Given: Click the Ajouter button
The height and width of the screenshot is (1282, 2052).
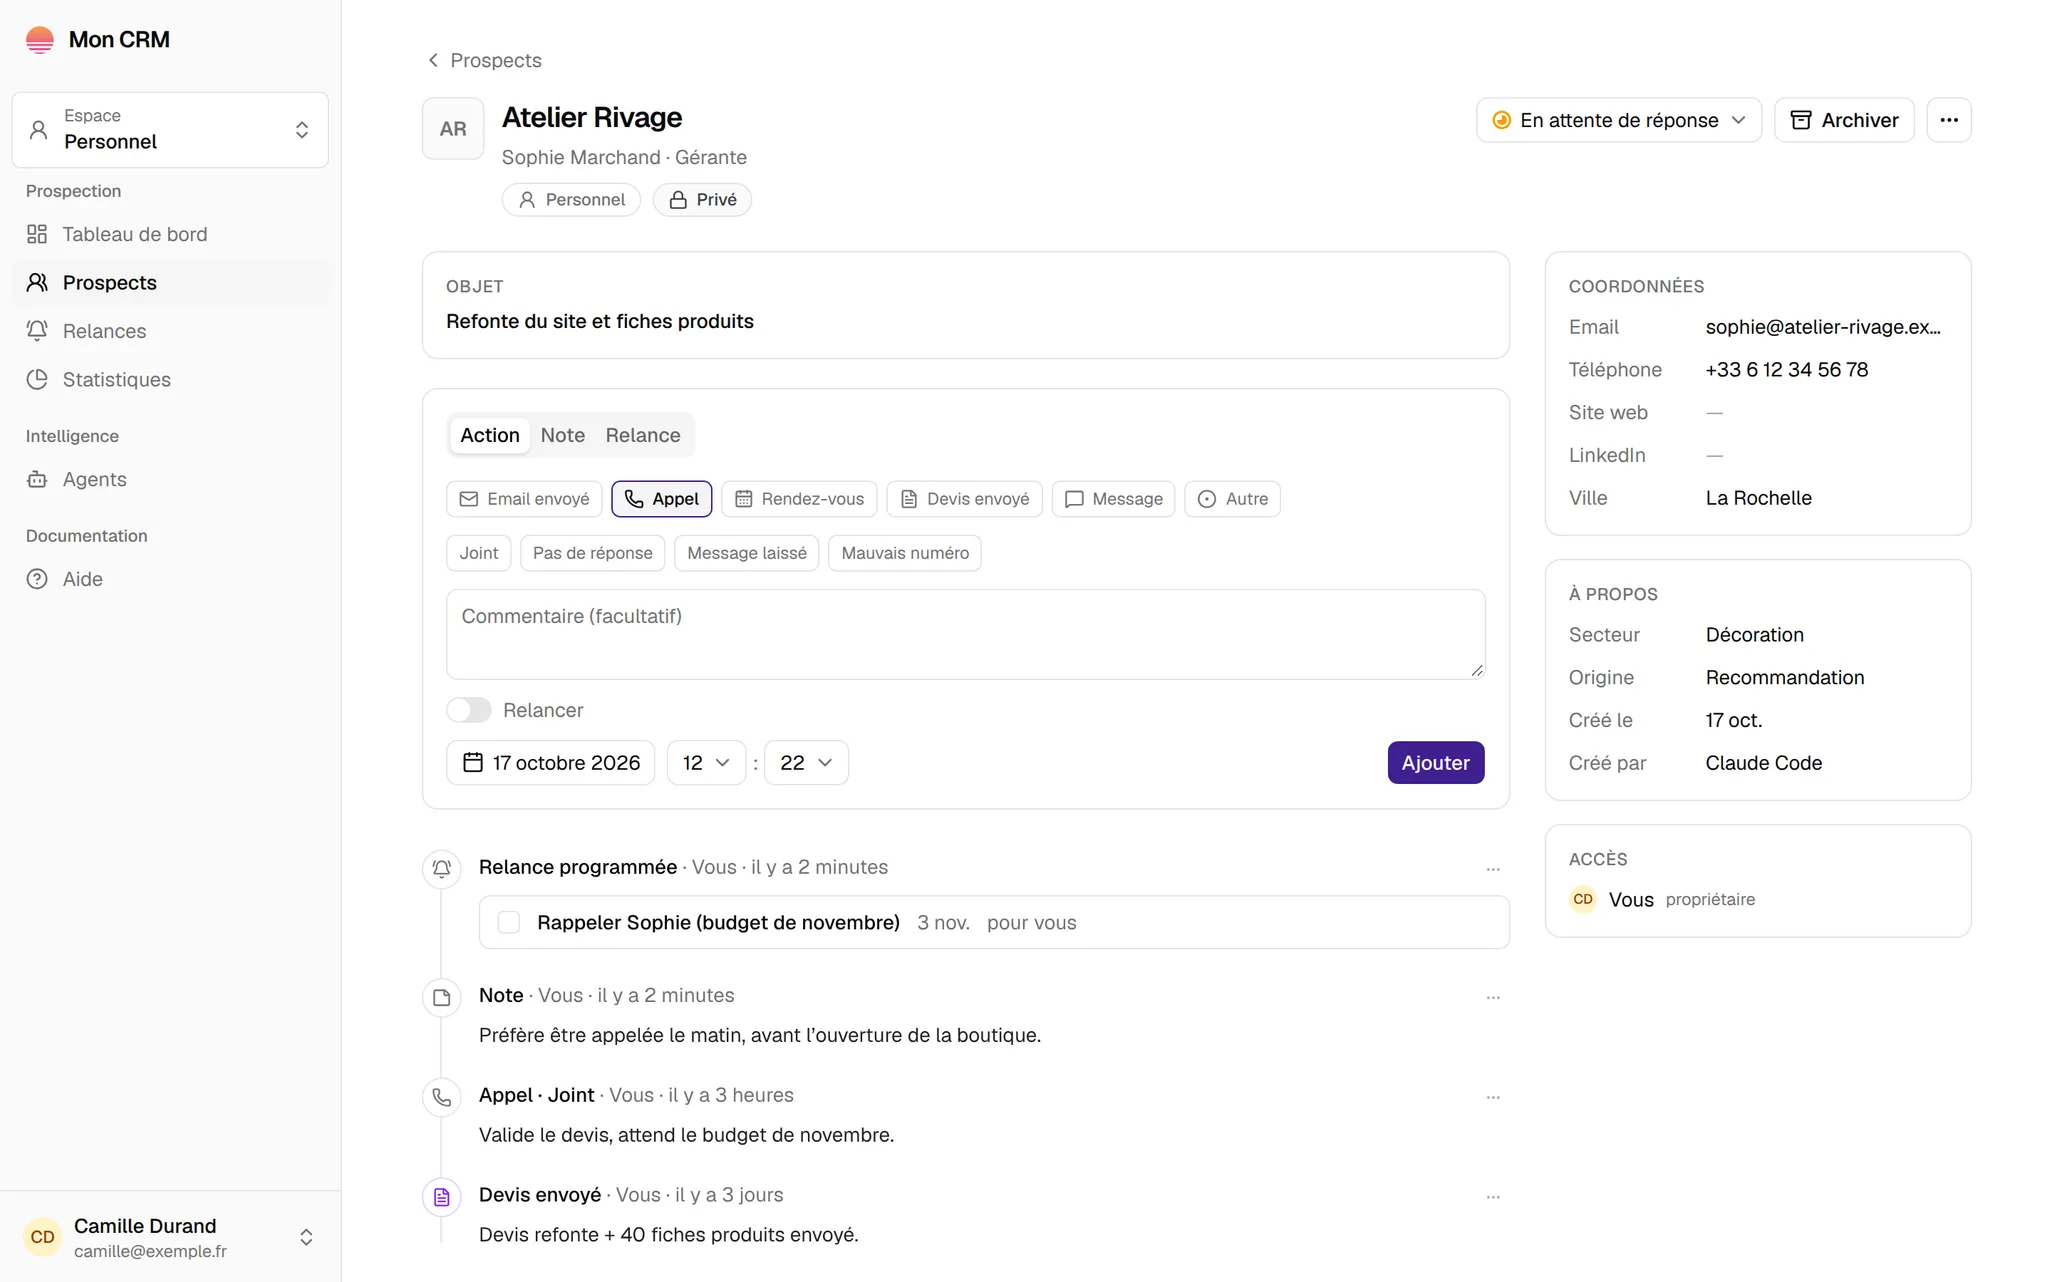Looking at the screenshot, I should 1436,763.
